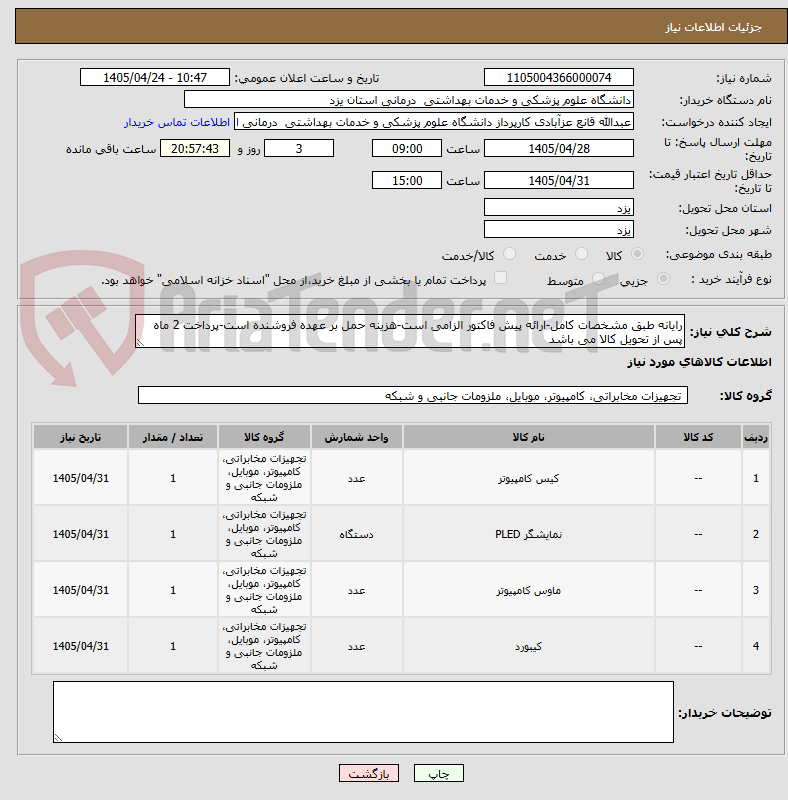Select the کالا/خدمت radio button

[509, 254]
